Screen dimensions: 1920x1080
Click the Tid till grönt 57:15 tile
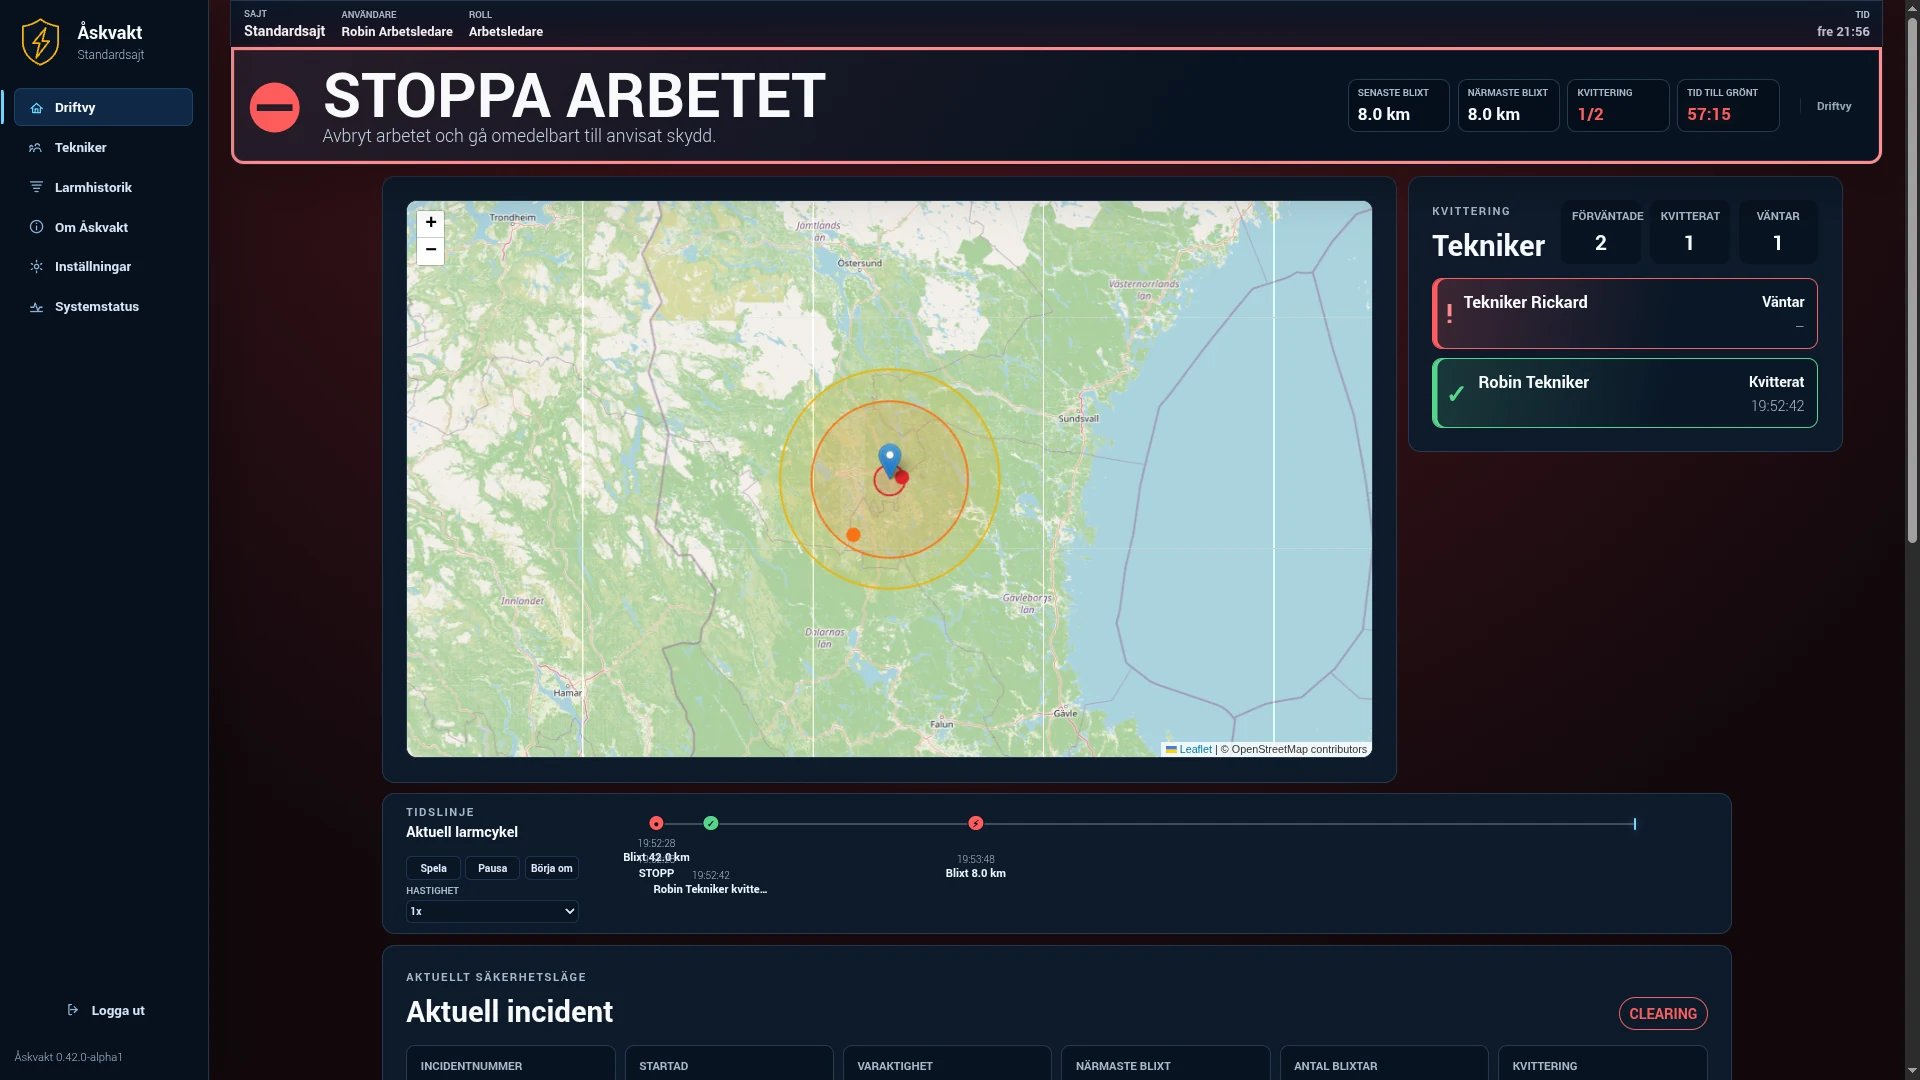[x=1727, y=105]
